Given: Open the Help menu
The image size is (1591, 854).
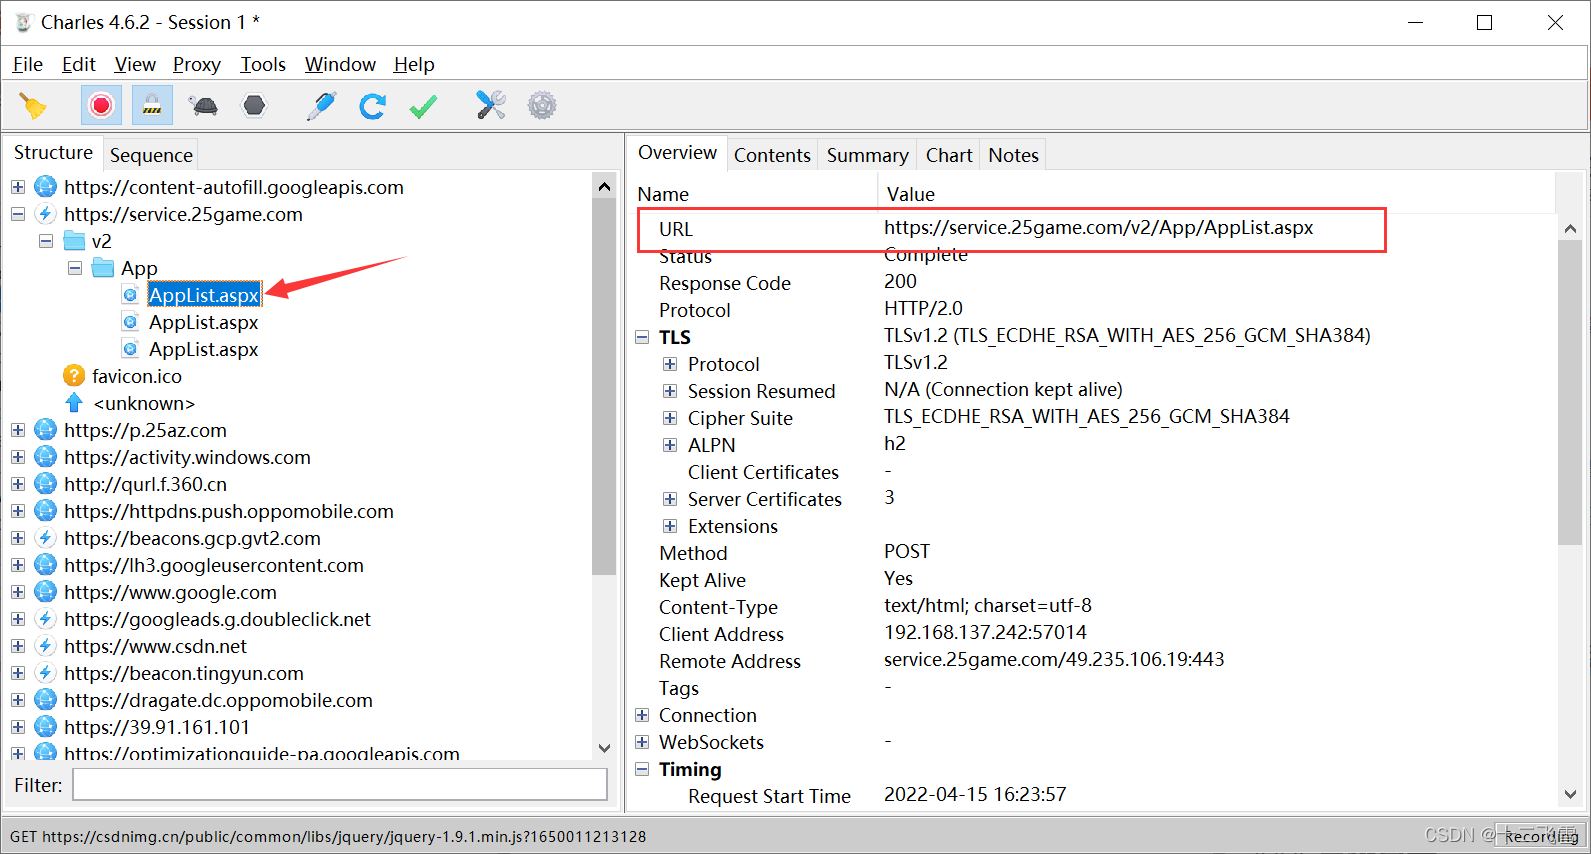Looking at the screenshot, I should [414, 64].
